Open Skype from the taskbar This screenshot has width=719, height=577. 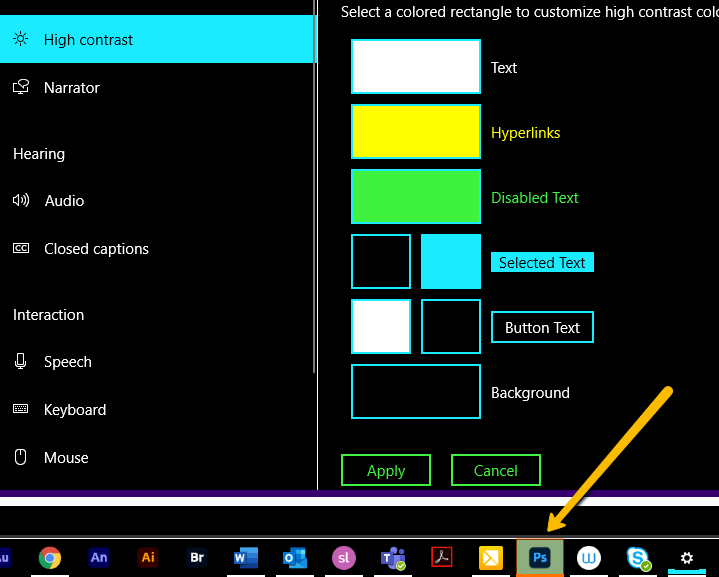[x=638, y=558]
